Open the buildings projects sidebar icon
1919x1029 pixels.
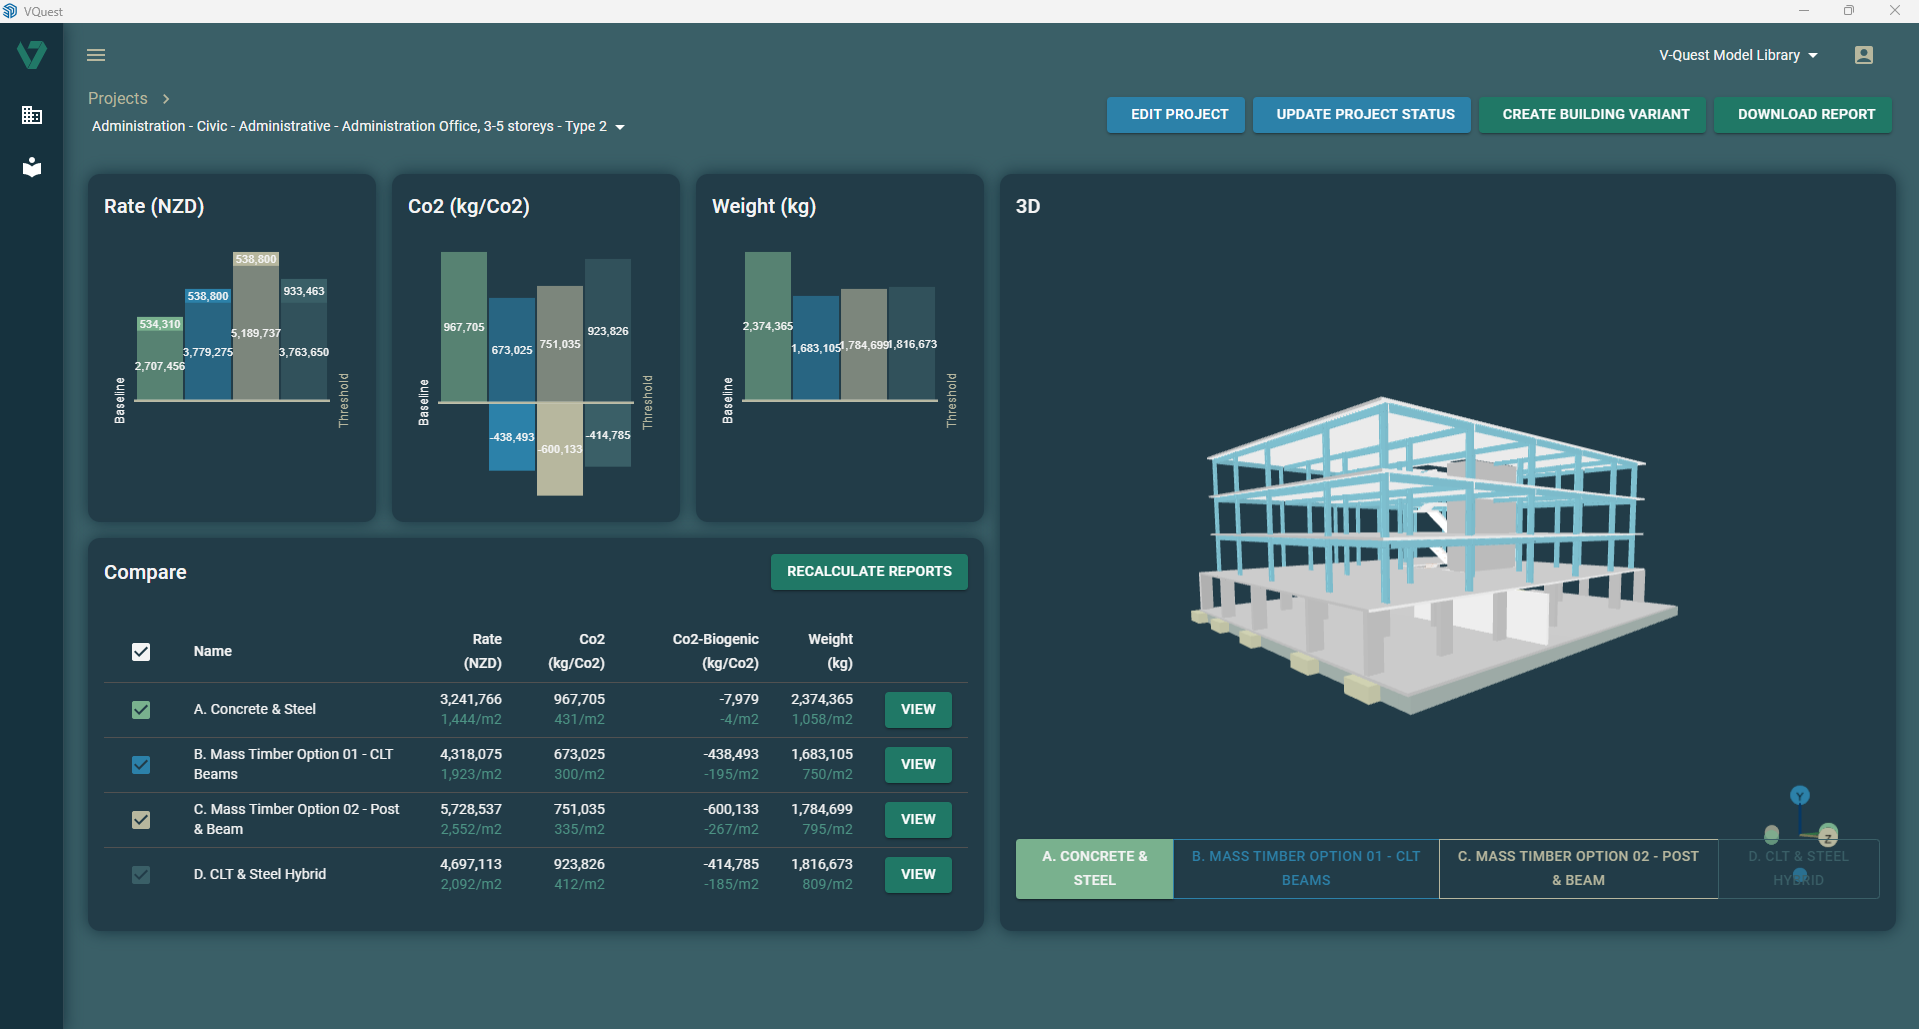(x=32, y=115)
